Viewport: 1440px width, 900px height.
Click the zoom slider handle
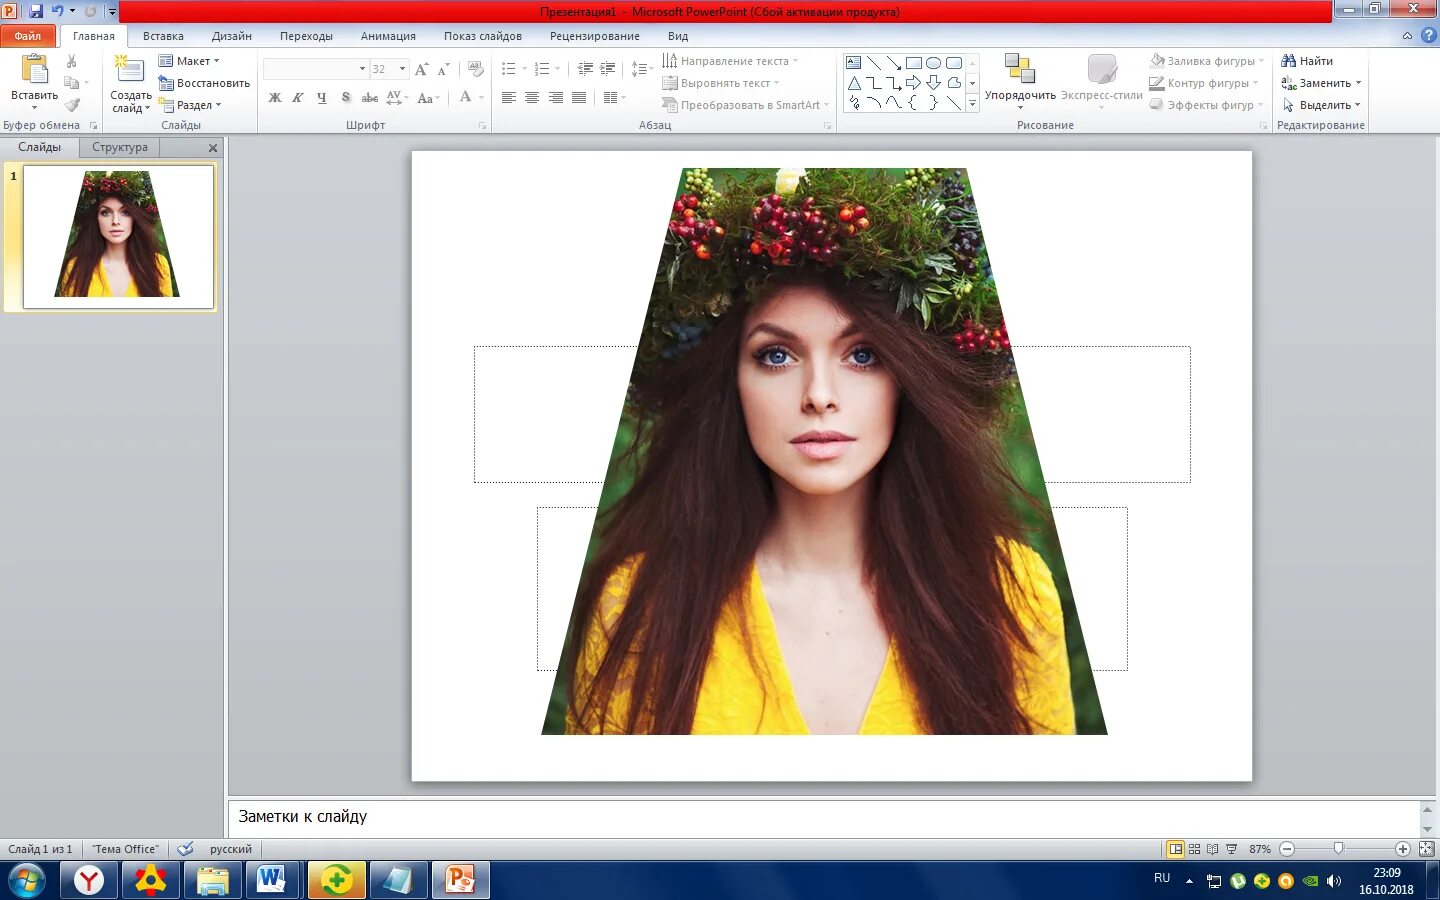point(1338,849)
